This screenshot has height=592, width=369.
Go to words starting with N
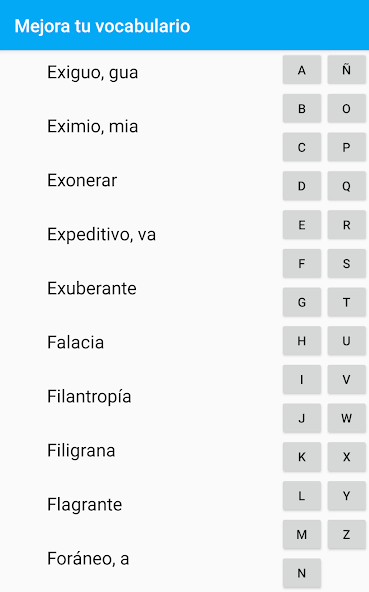coord(302,573)
